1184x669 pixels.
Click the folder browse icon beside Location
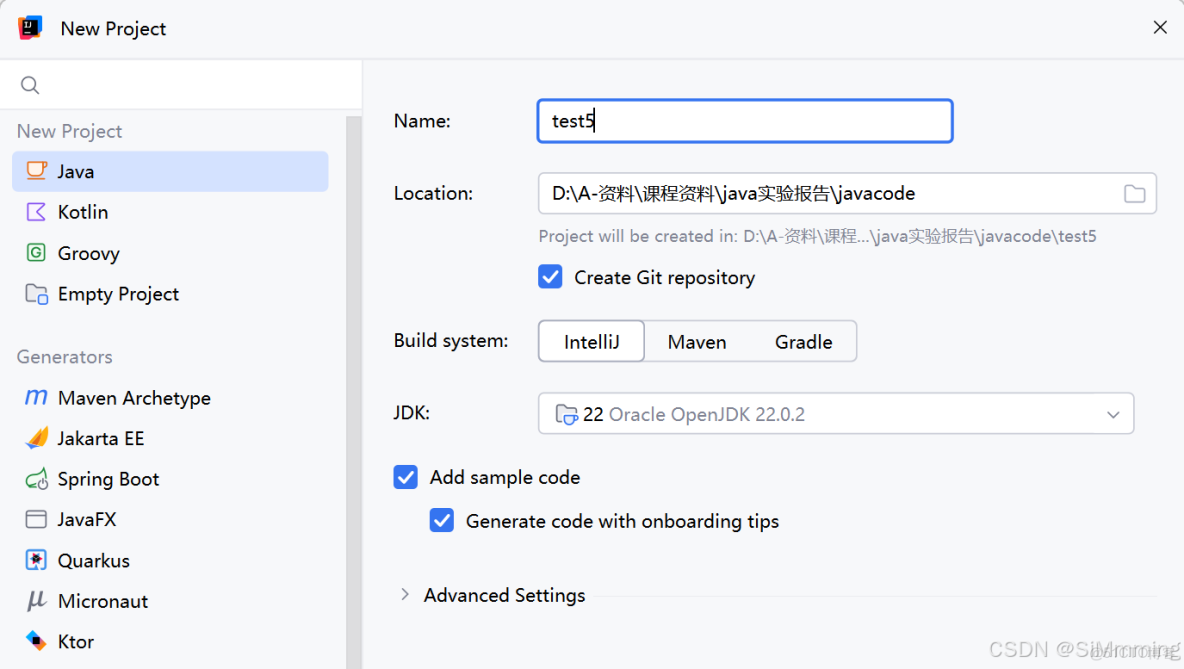click(x=1135, y=193)
